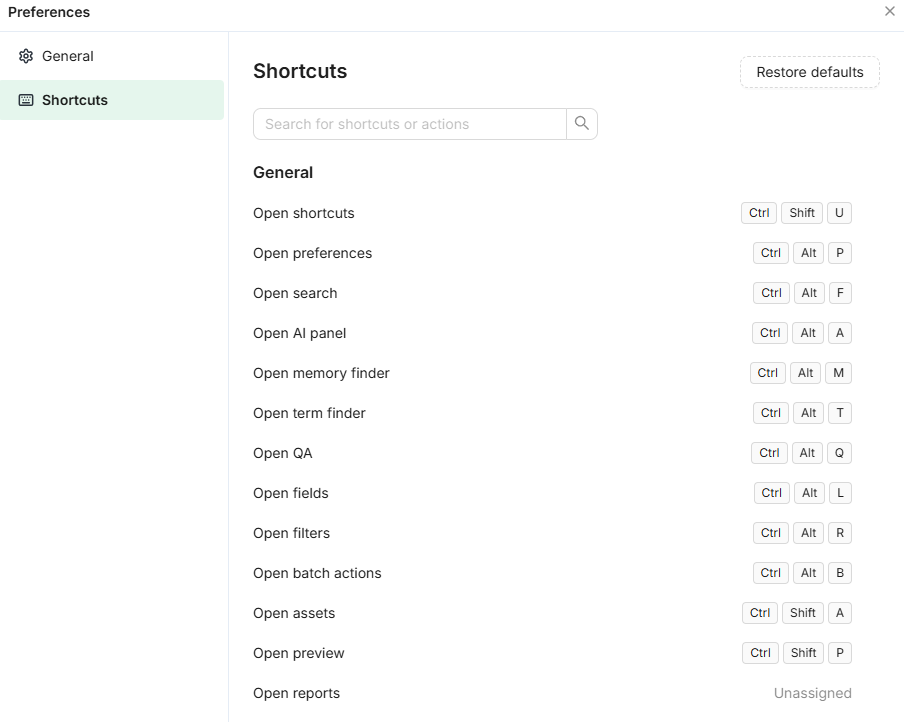This screenshot has width=904, height=722.
Task: Click the R key badge for Open filters
Action: point(839,532)
